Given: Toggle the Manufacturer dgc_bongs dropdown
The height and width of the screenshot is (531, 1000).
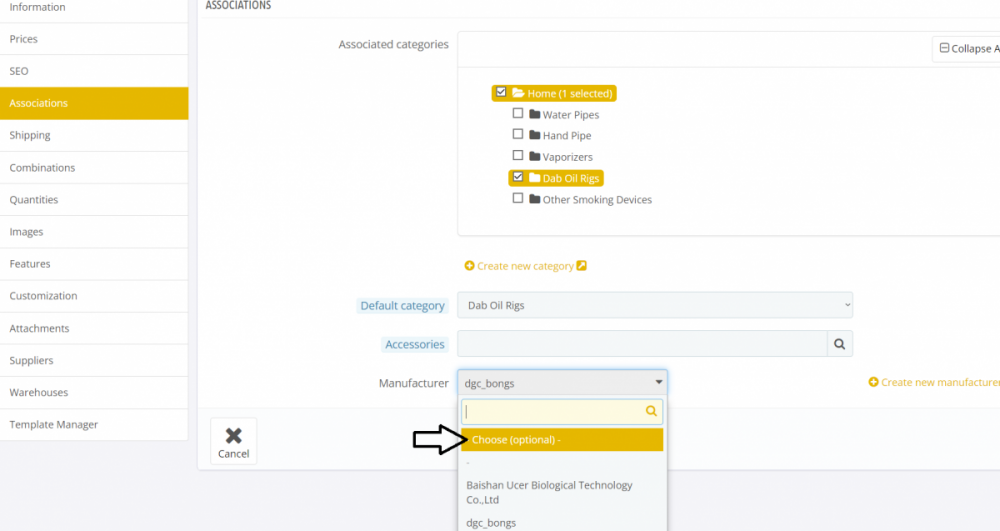Looking at the screenshot, I should click(x=562, y=382).
